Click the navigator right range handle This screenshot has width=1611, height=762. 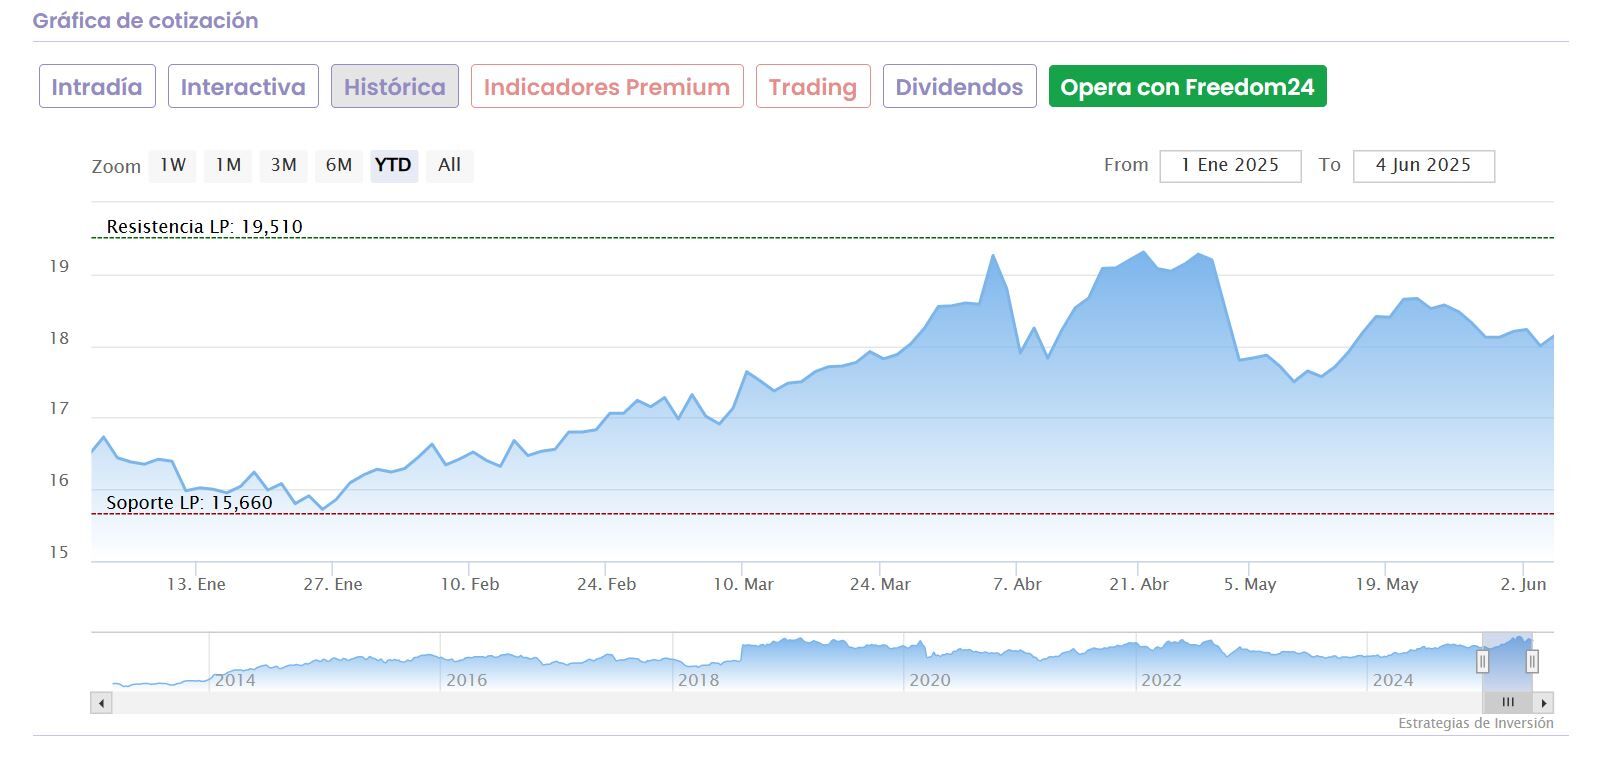tap(1531, 661)
